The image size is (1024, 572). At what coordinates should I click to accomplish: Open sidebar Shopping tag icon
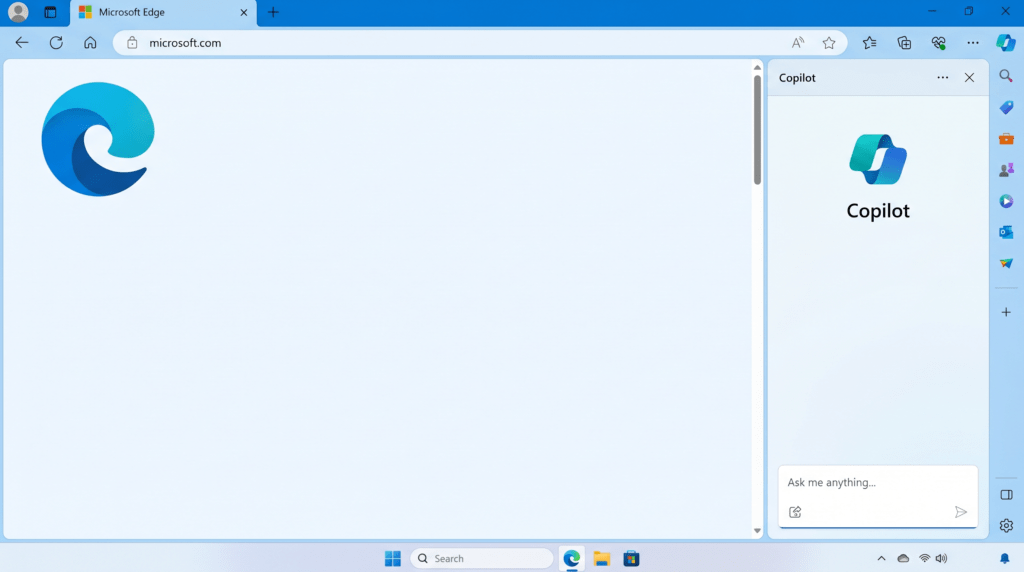click(1006, 108)
